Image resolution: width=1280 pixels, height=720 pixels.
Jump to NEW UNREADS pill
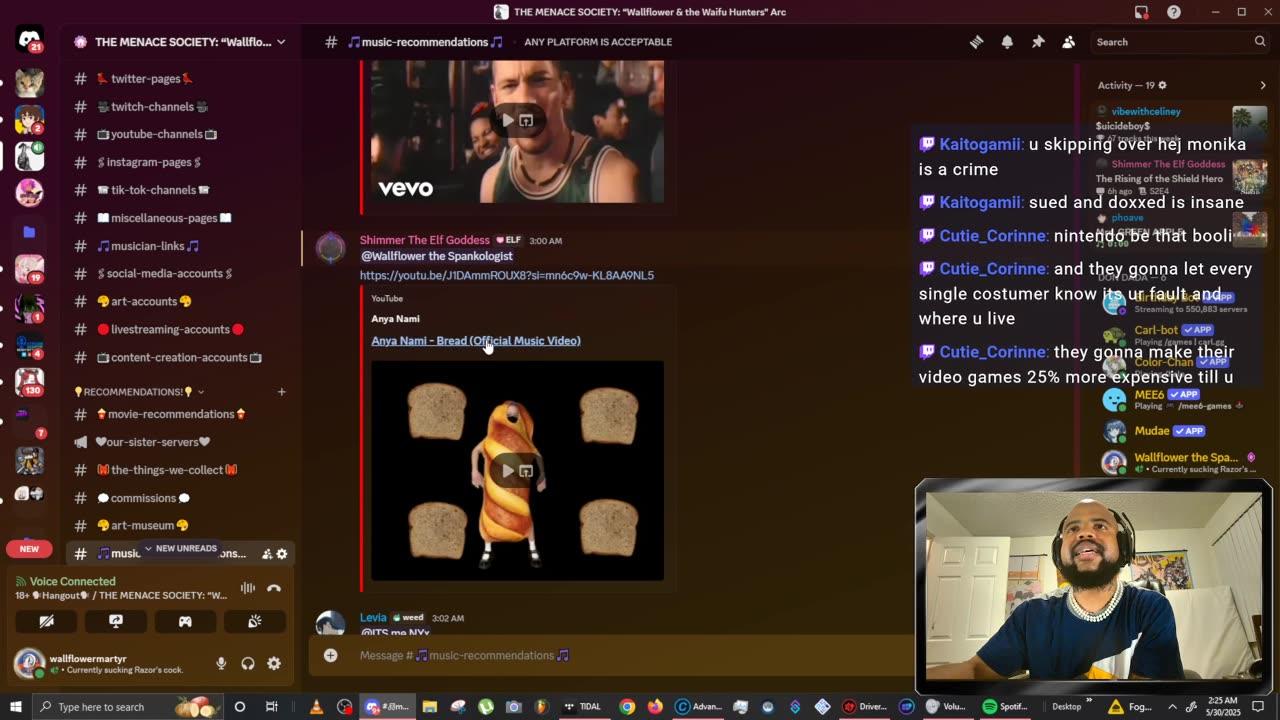(x=181, y=548)
